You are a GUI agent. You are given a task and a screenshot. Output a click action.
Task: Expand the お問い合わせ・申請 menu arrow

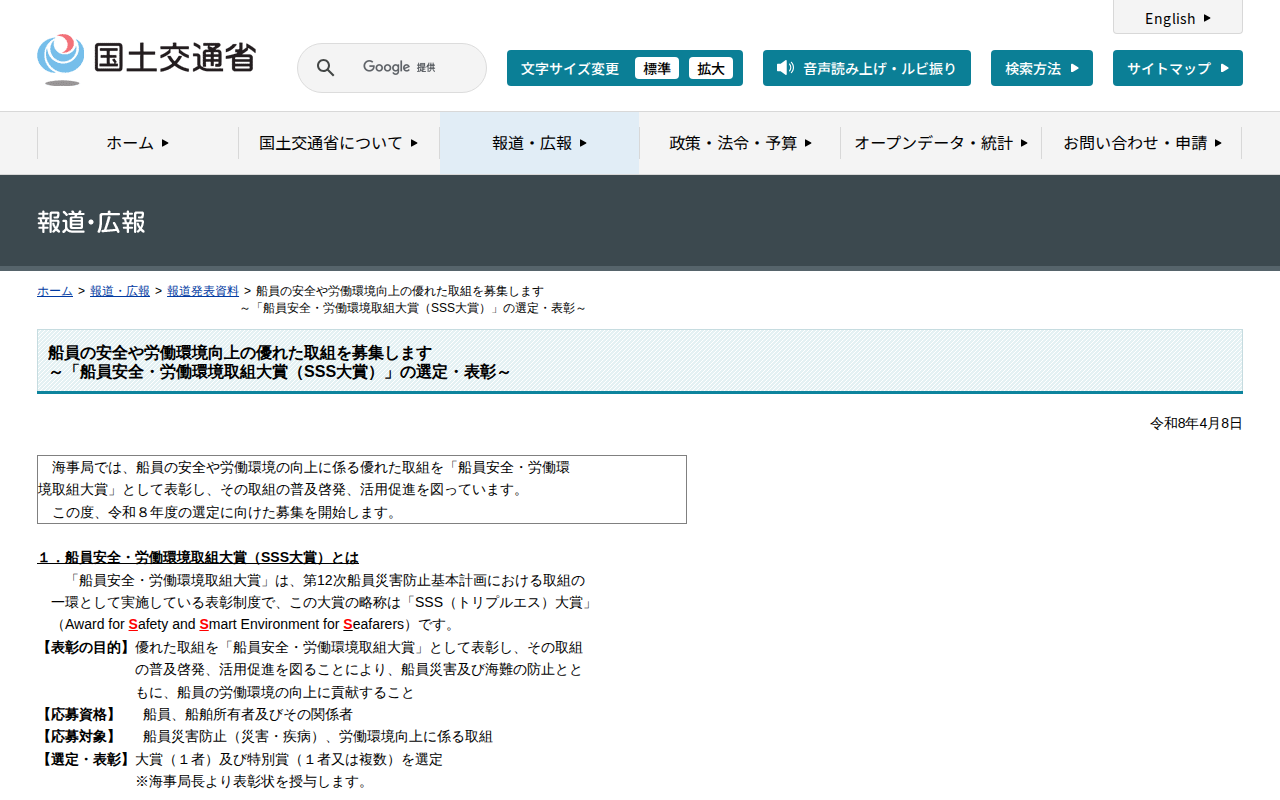(x=1218, y=143)
